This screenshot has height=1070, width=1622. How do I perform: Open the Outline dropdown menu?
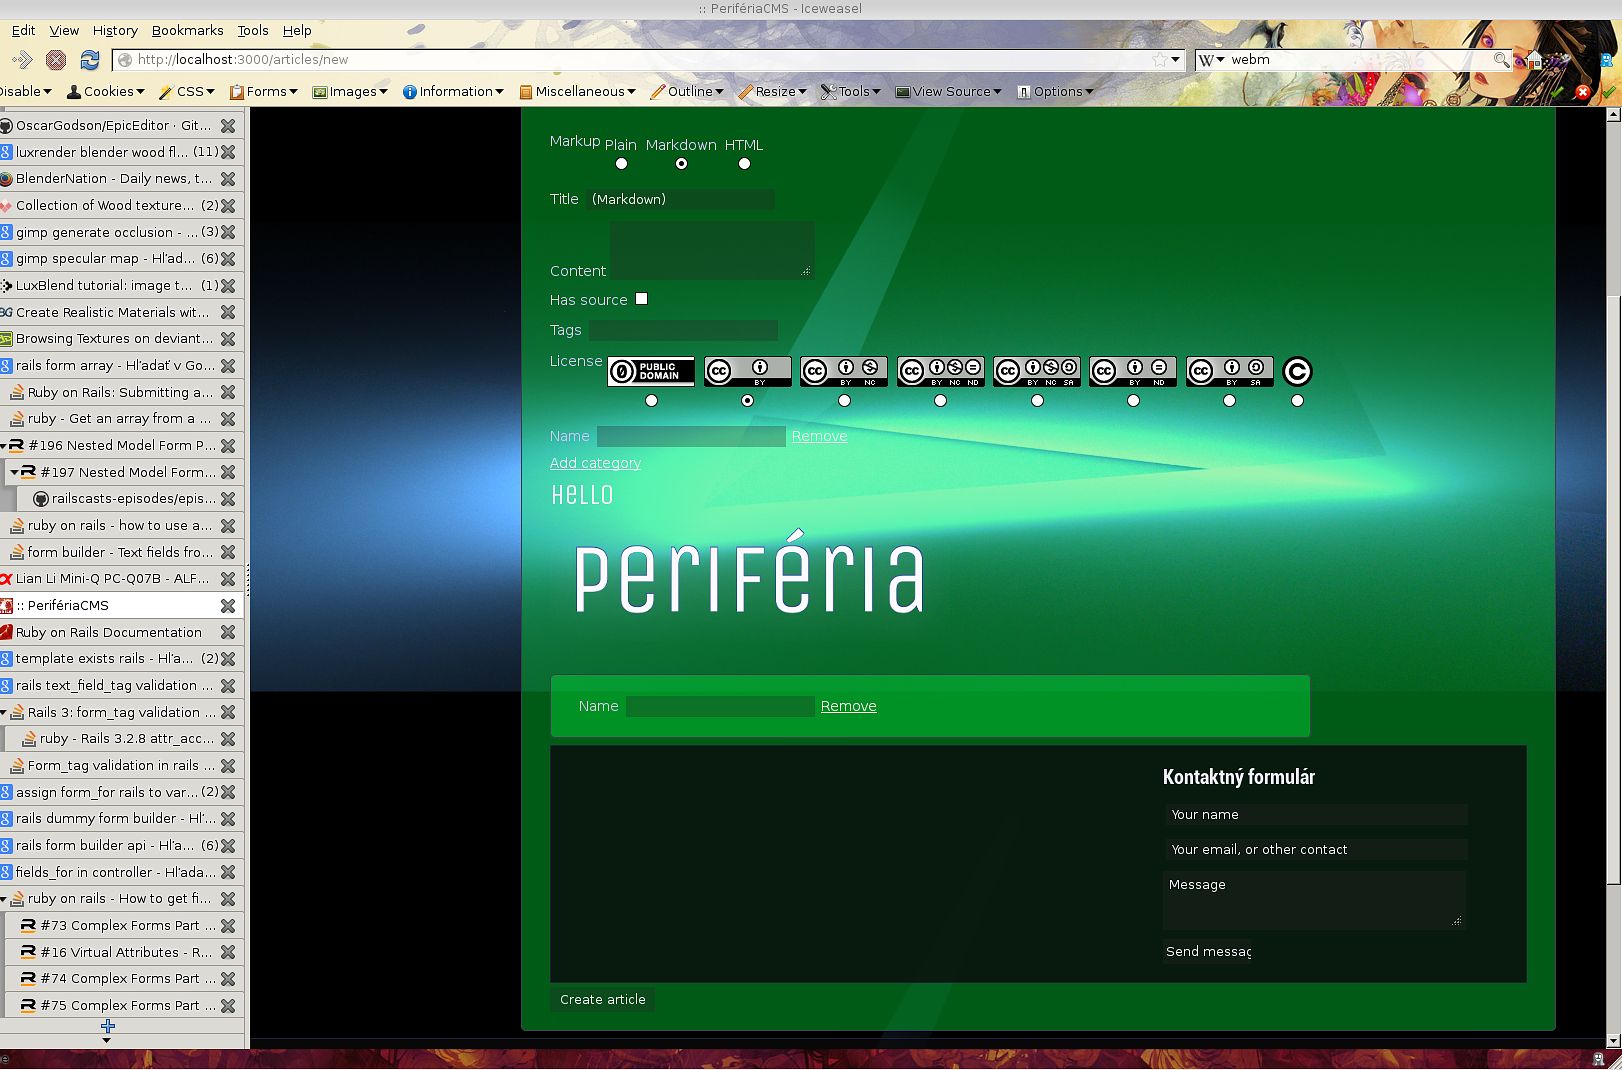click(687, 92)
